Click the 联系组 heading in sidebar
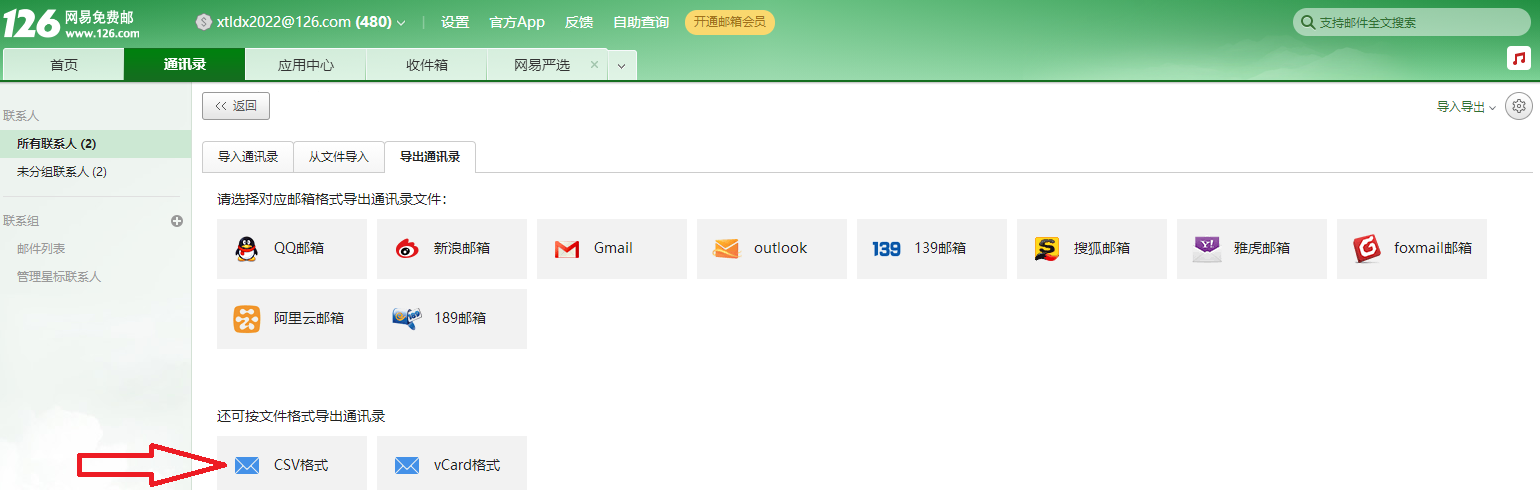 pyautogui.click(x=21, y=221)
